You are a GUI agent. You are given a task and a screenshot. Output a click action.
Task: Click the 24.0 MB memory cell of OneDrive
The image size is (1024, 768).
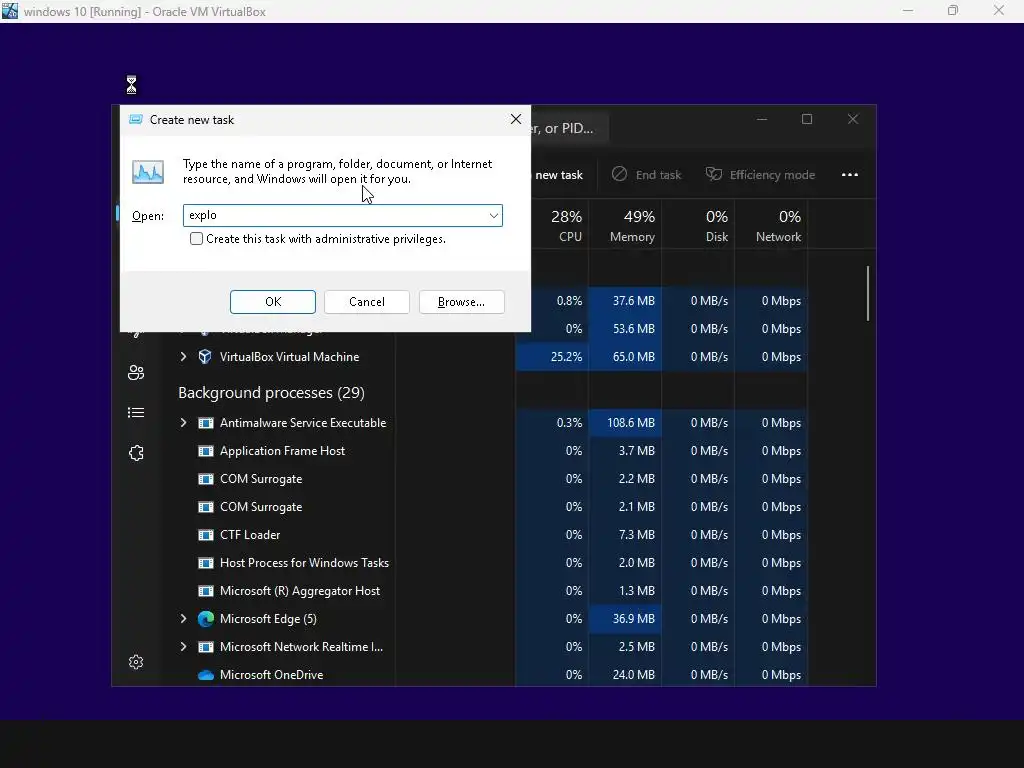(625, 675)
